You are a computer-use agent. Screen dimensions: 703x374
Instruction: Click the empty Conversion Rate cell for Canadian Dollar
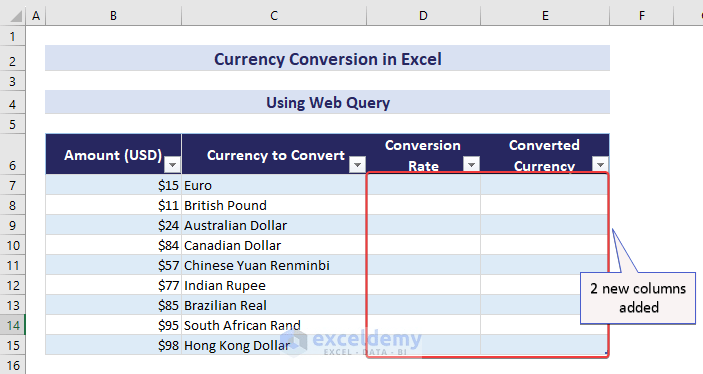click(423, 245)
